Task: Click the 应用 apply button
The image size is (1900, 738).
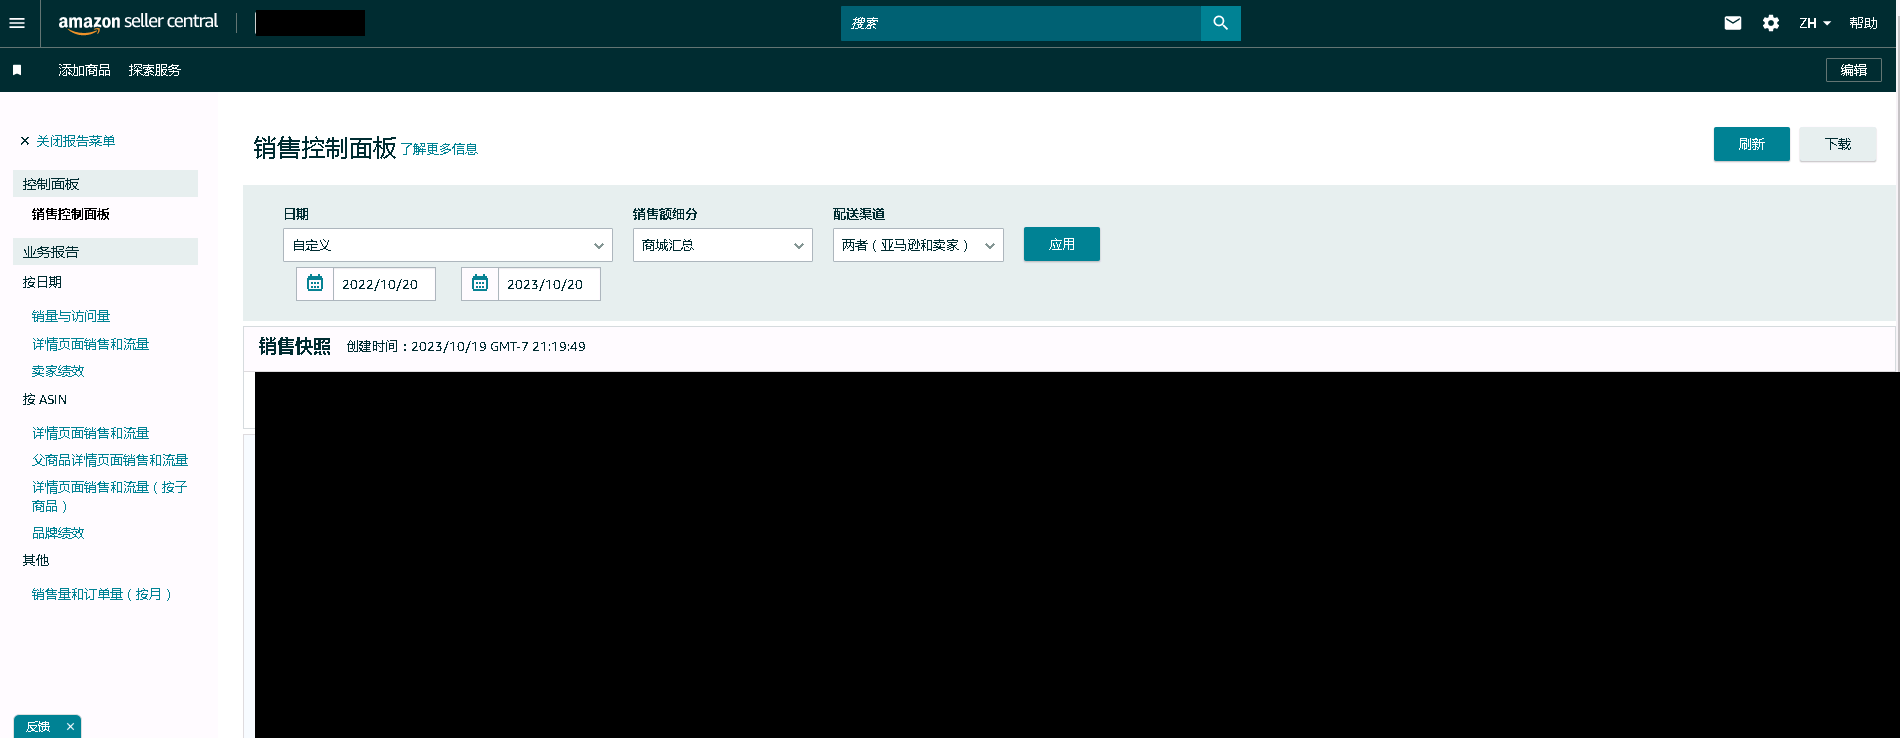Action: click(1062, 244)
